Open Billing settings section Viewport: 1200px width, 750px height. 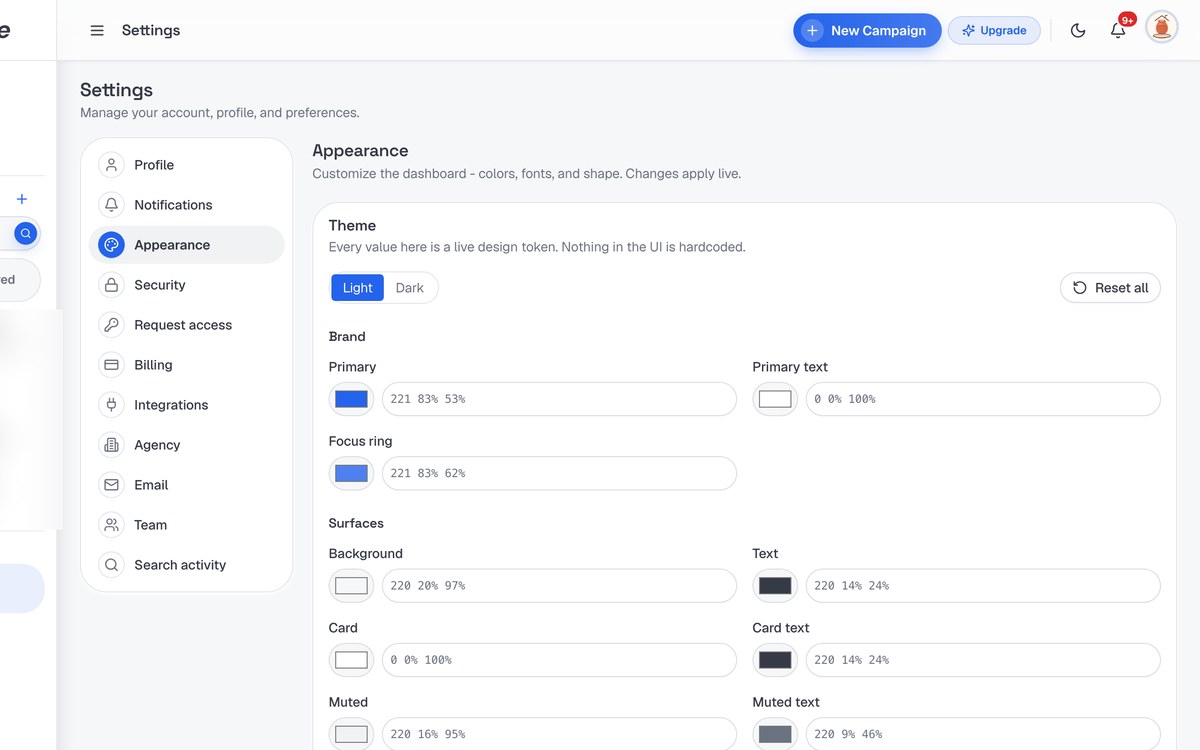[x=187, y=365]
